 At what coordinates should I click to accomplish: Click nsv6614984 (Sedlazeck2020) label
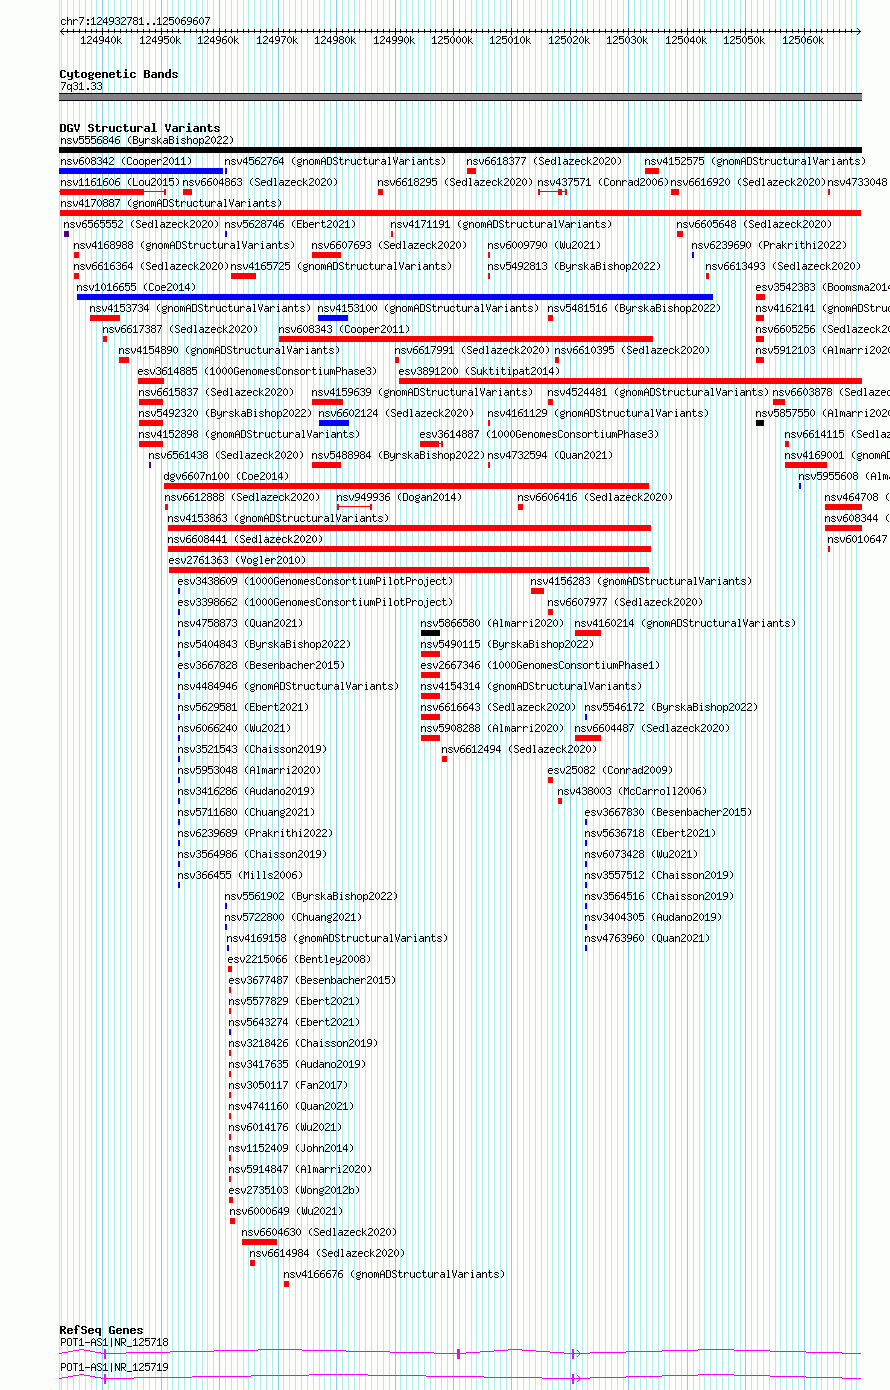coord(327,1254)
